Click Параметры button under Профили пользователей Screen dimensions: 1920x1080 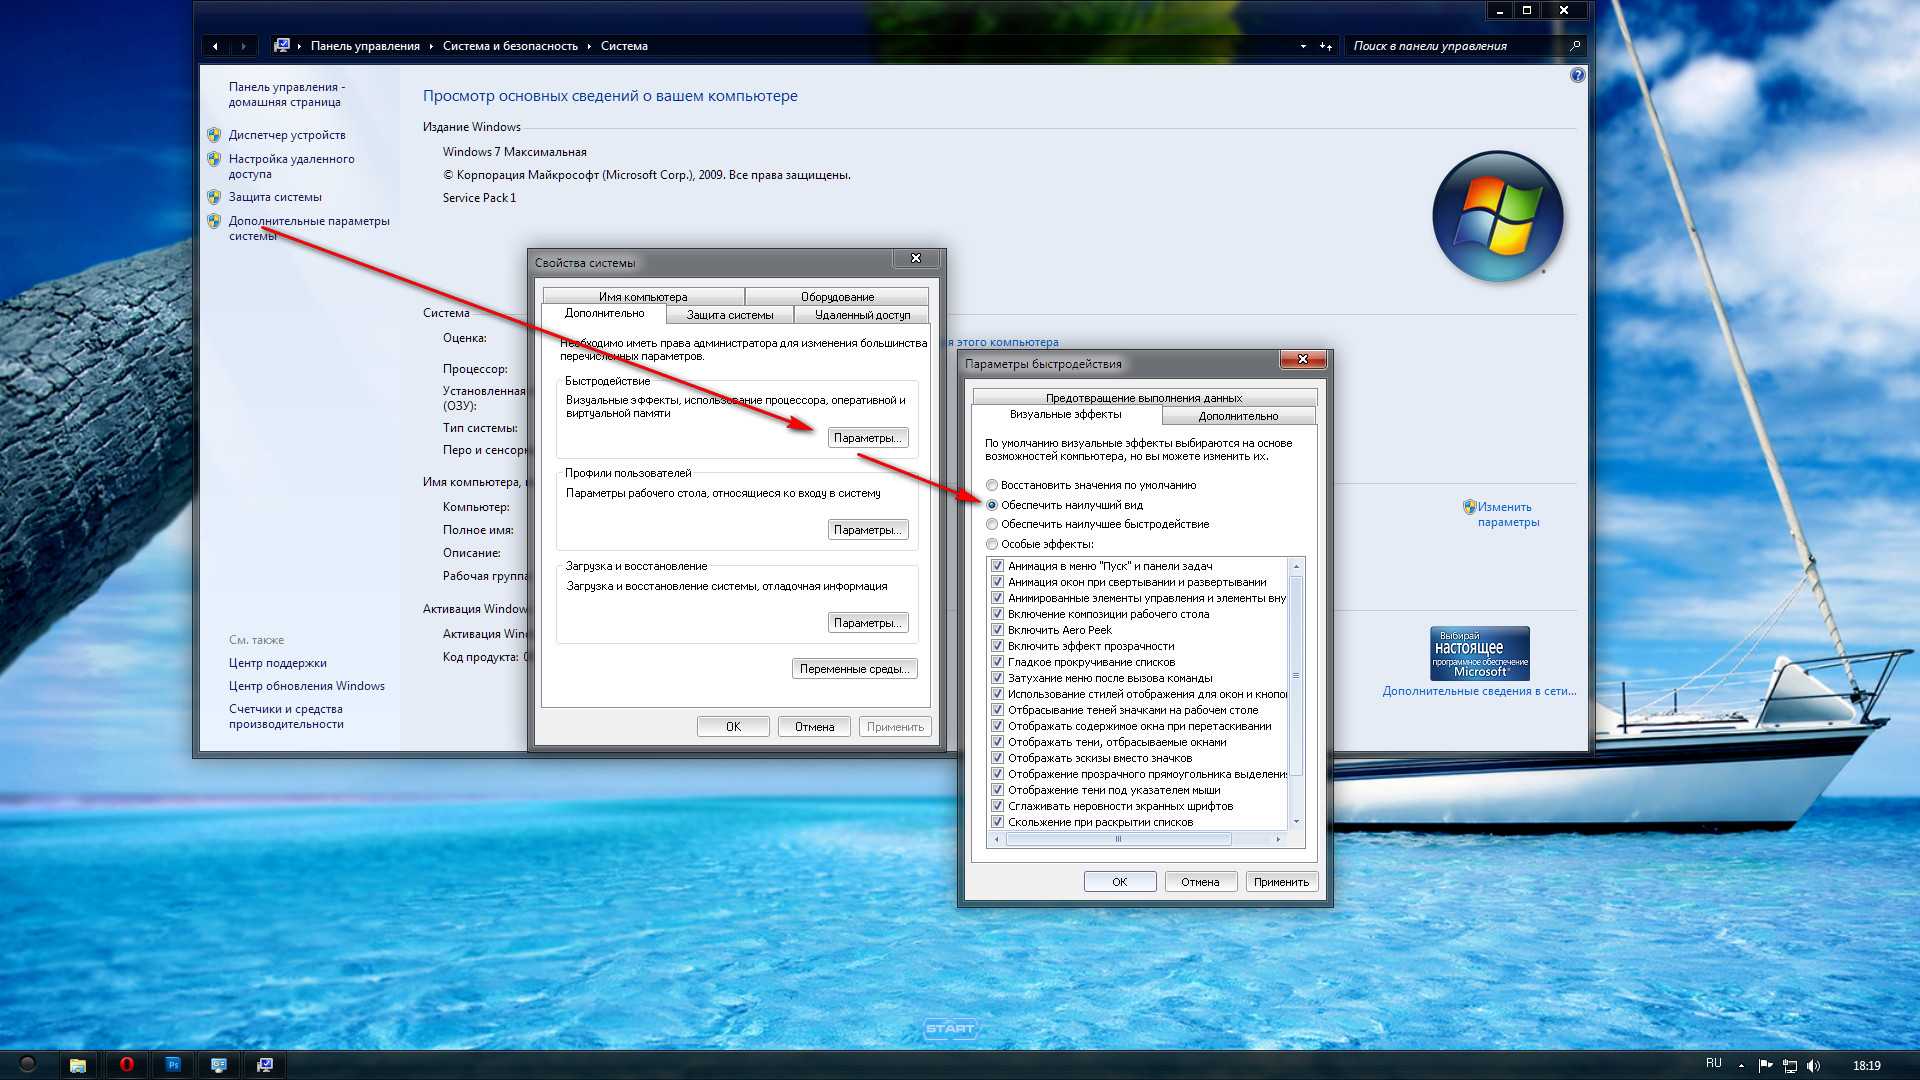coord(868,530)
